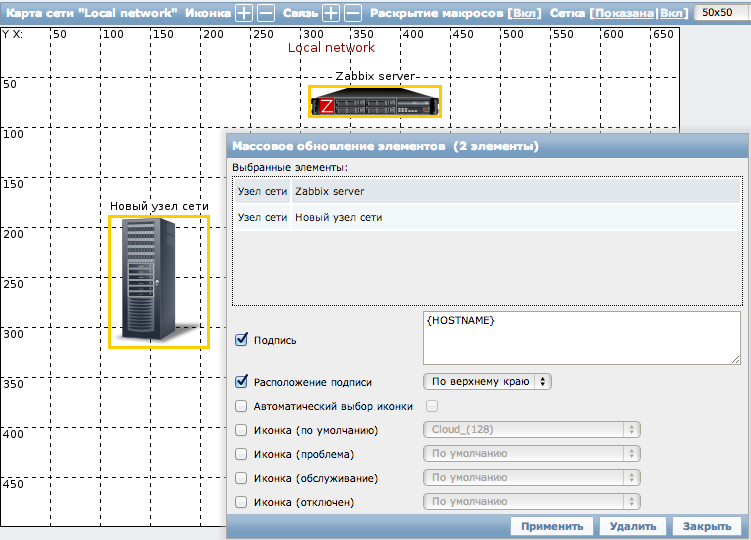Click the Новый узел сети label on map
This screenshot has height=540, width=751.
click(x=159, y=206)
